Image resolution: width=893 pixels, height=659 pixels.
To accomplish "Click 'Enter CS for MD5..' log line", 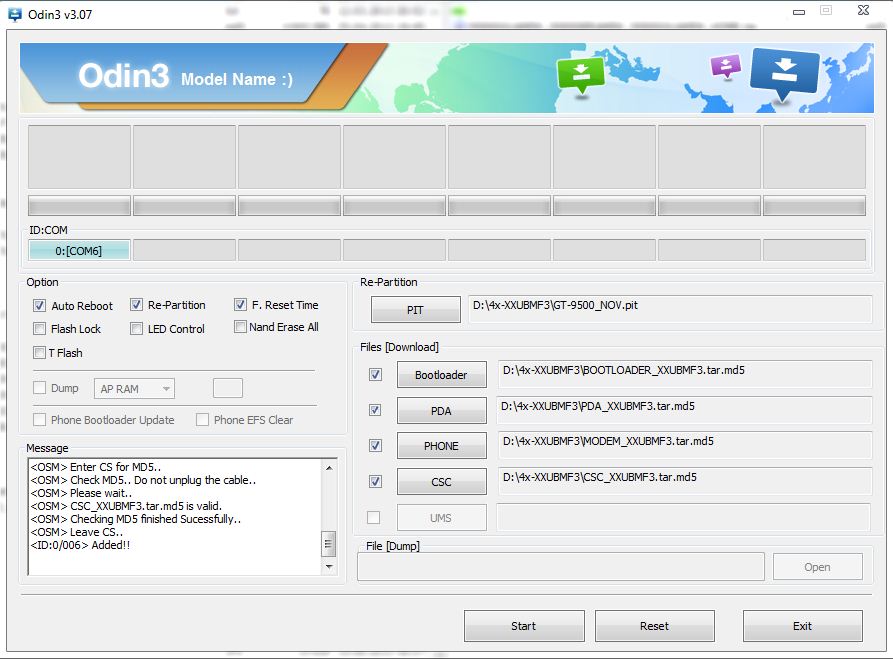I will tap(96, 466).
